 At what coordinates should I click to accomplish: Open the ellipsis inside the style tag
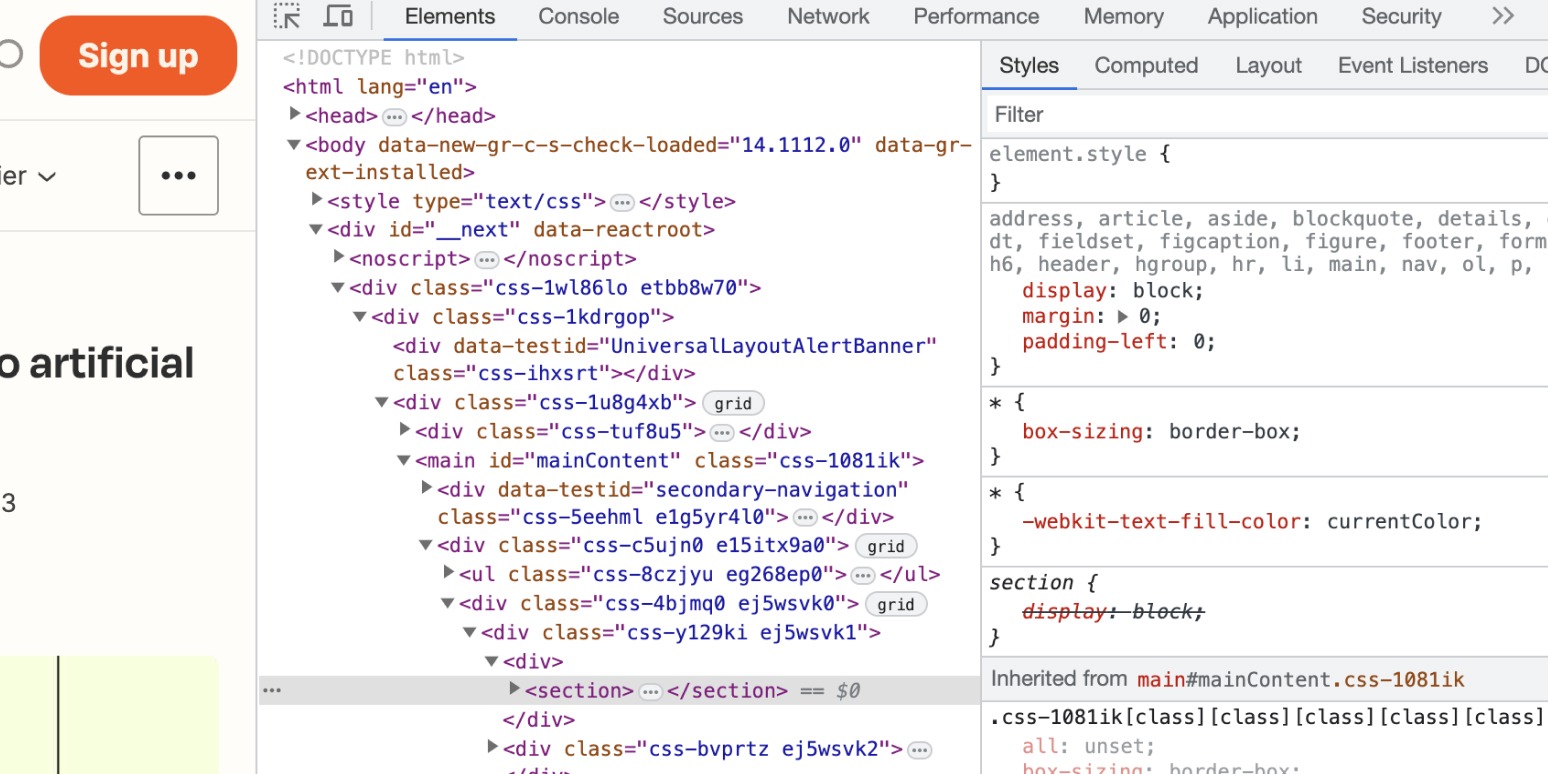pyautogui.click(x=621, y=201)
